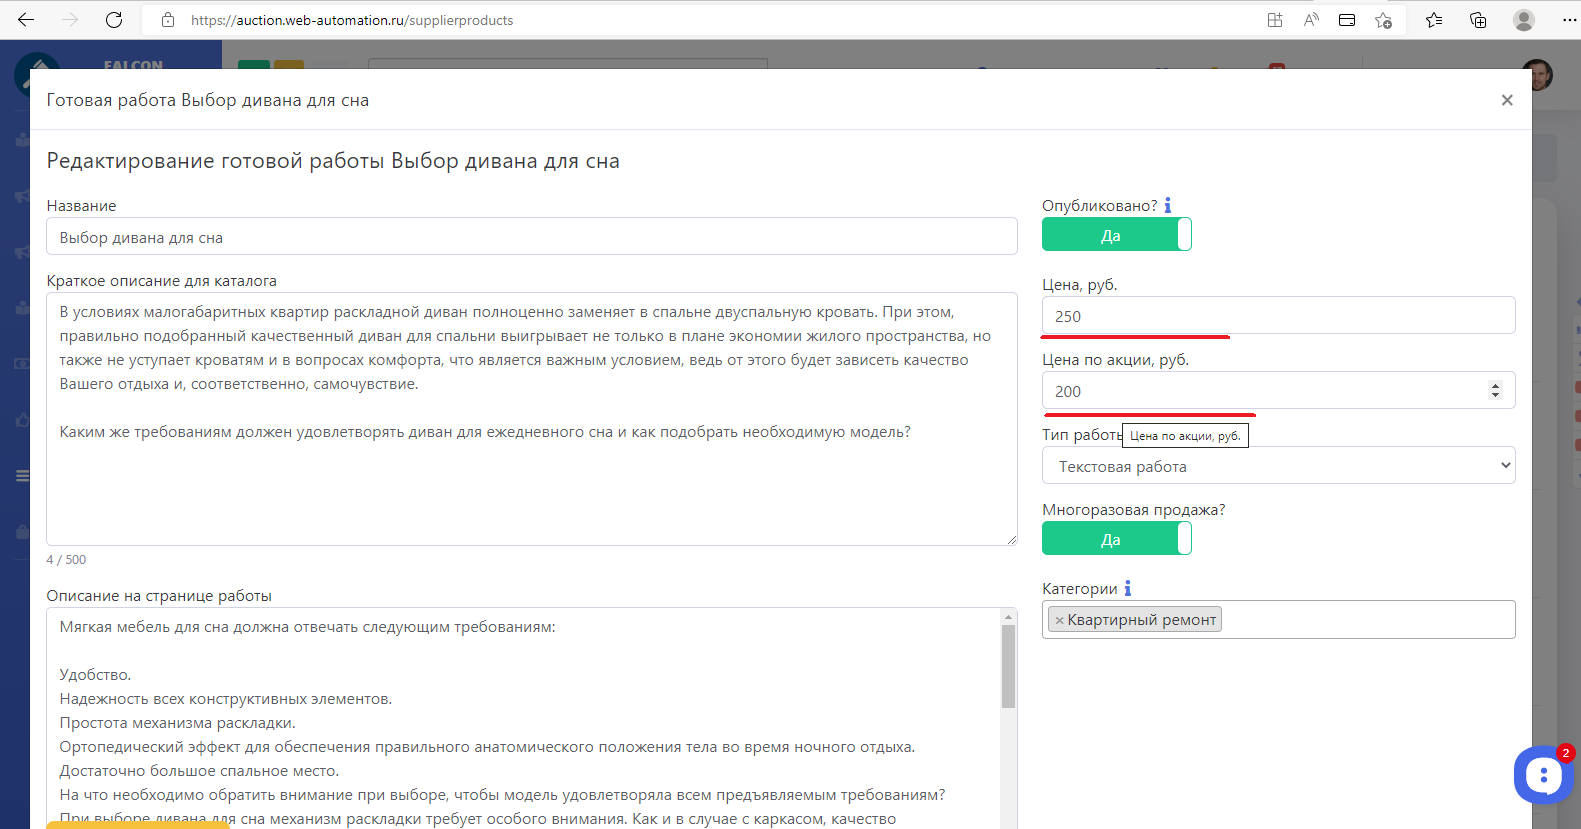Toggle the Опубликовано switch
This screenshot has width=1581, height=829.
(1116, 235)
